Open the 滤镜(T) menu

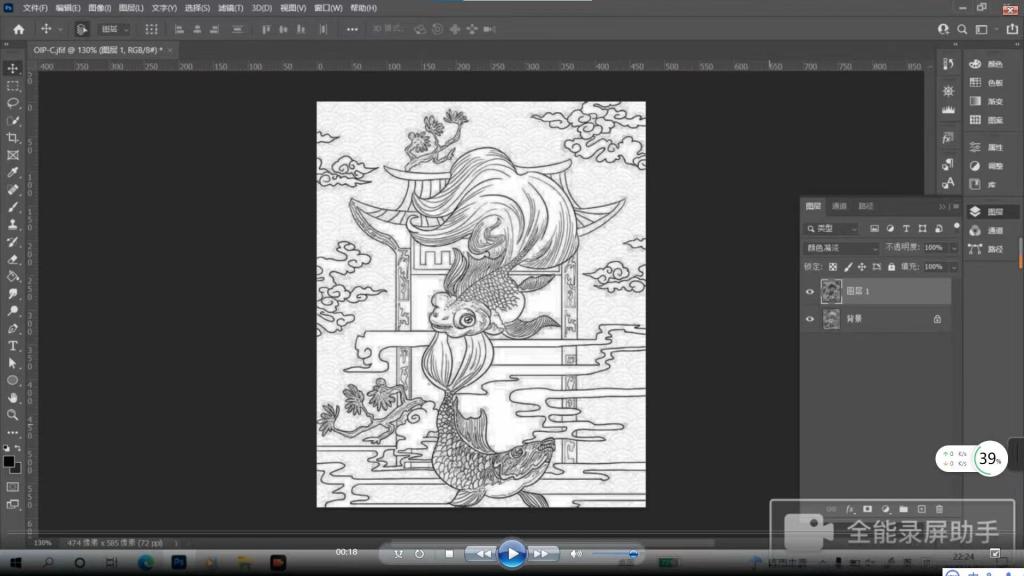coord(231,8)
